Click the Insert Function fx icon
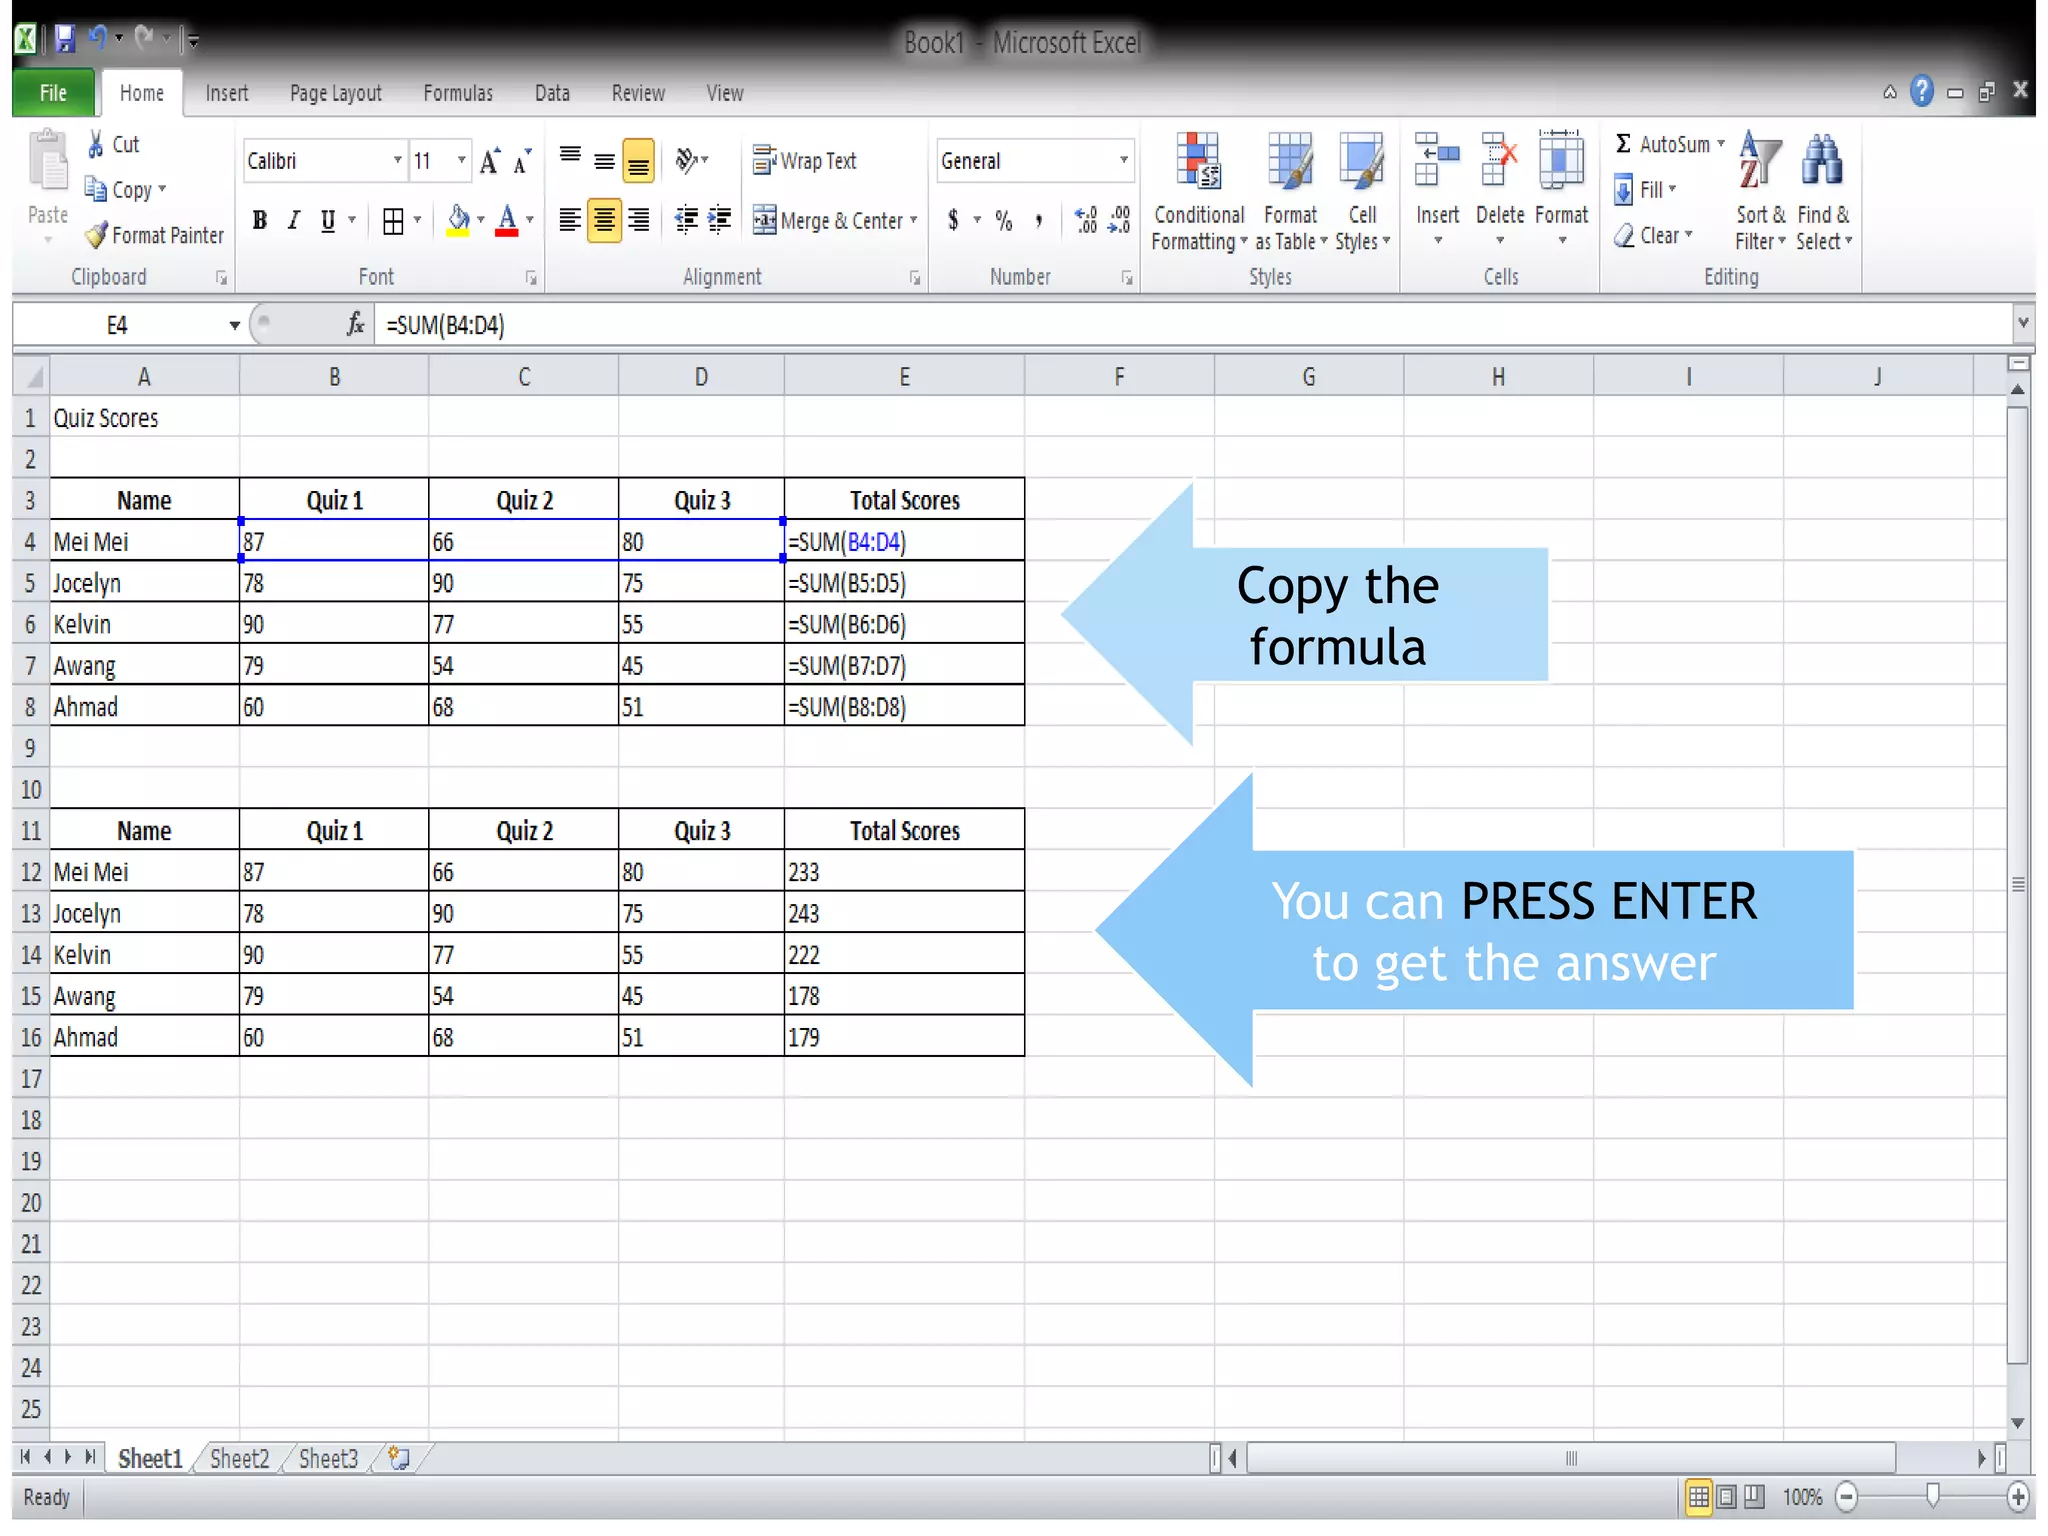 (355, 325)
